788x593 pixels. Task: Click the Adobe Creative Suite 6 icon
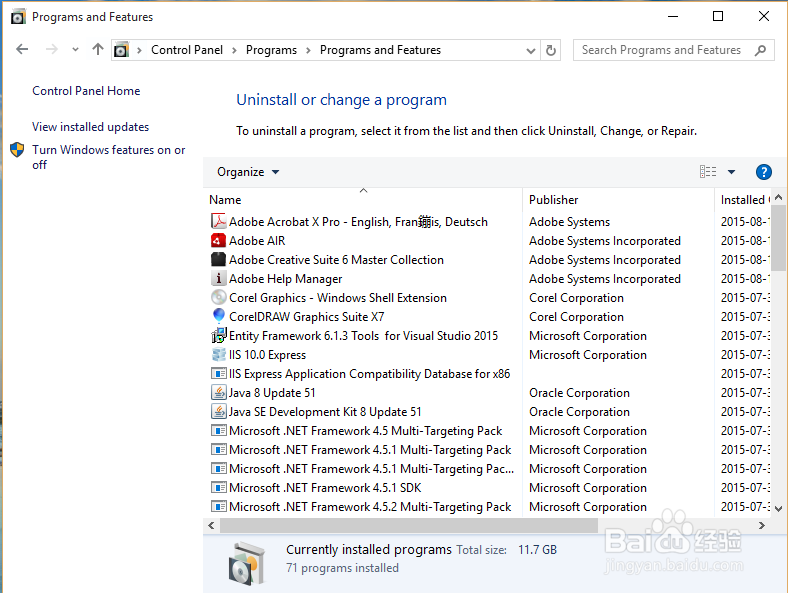pos(218,259)
